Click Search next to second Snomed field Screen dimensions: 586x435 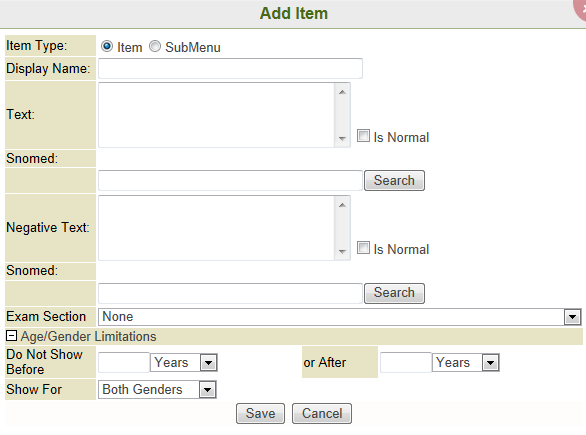[394, 293]
